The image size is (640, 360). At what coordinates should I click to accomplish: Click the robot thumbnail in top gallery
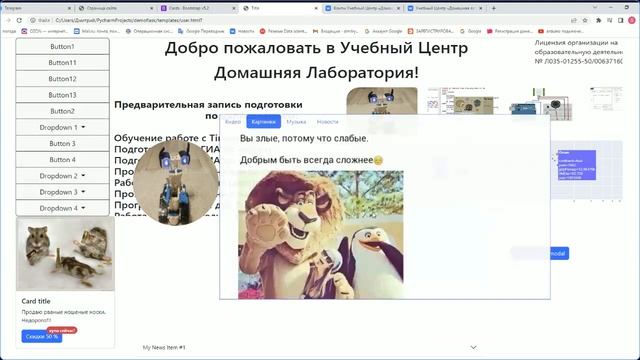(x=382, y=101)
